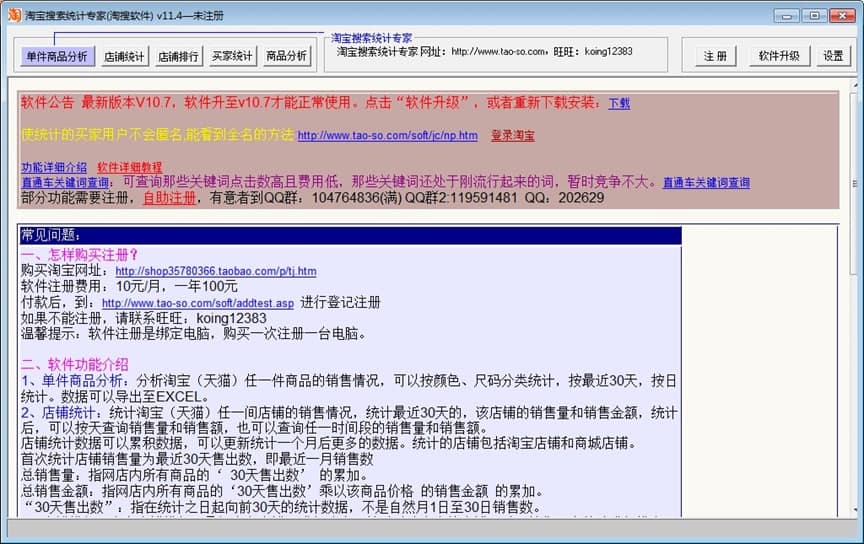Click the 注册 button

[715, 56]
